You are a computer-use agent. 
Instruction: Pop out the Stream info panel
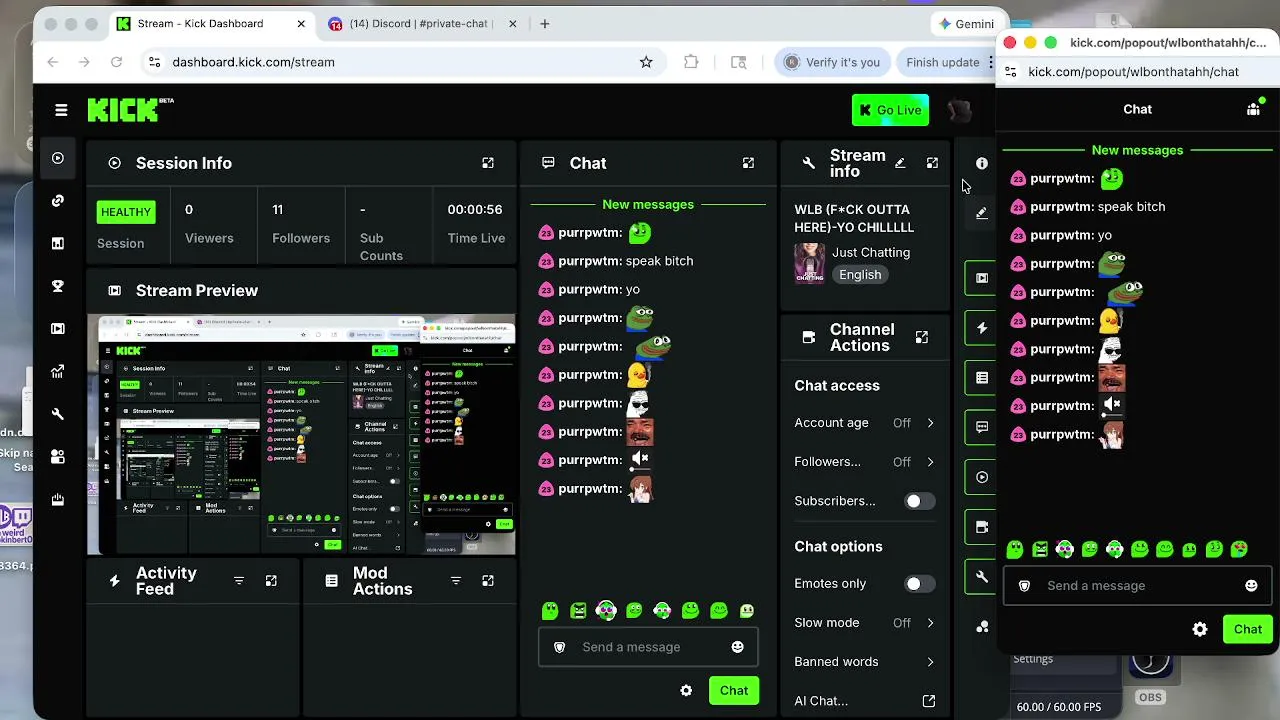pos(932,163)
